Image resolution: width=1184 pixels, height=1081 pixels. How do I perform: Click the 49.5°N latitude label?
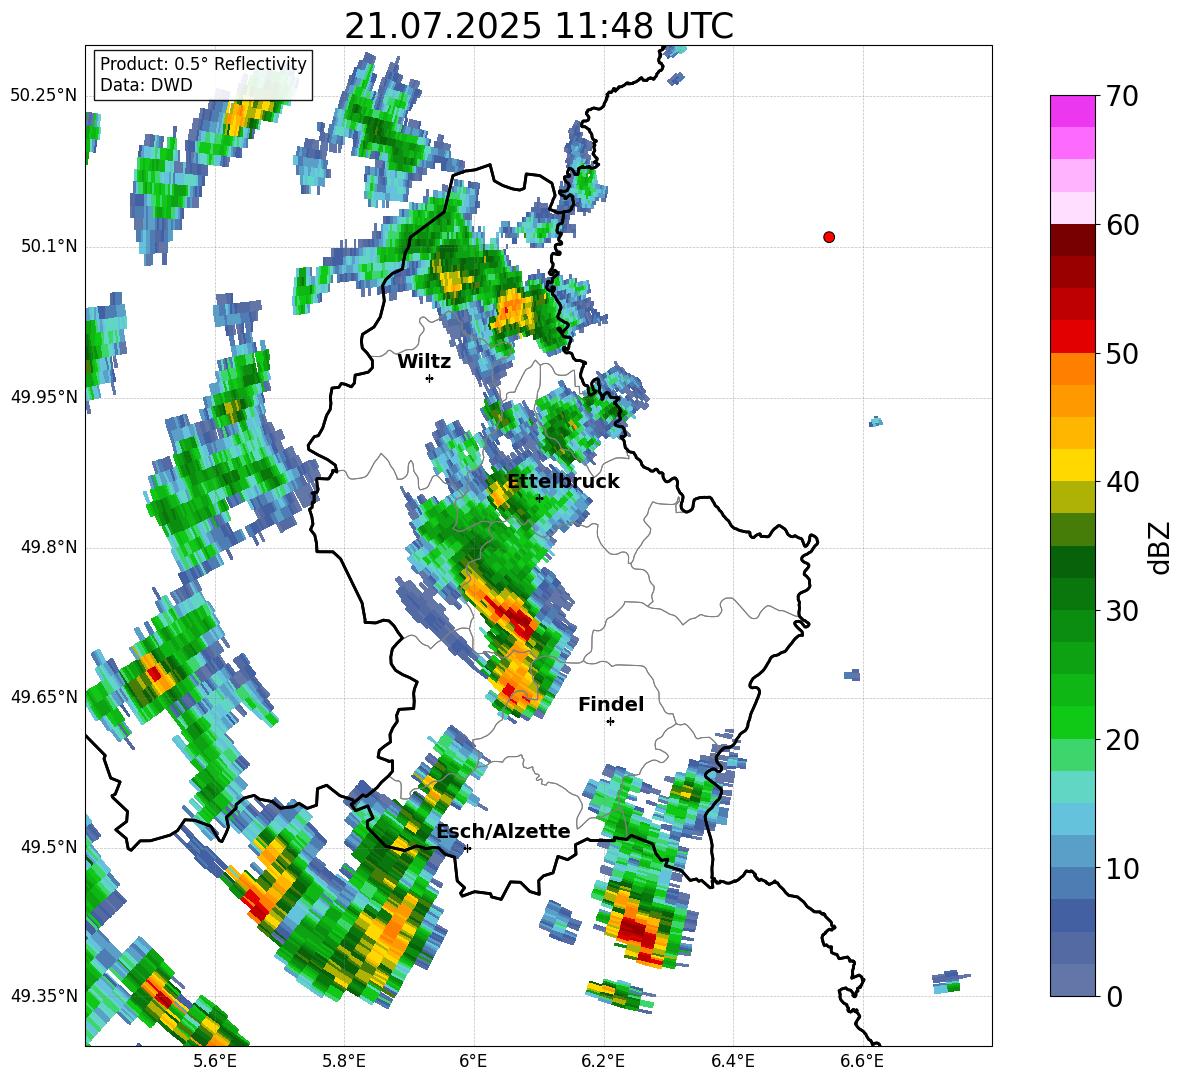pyautogui.click(x=48, y=846)
